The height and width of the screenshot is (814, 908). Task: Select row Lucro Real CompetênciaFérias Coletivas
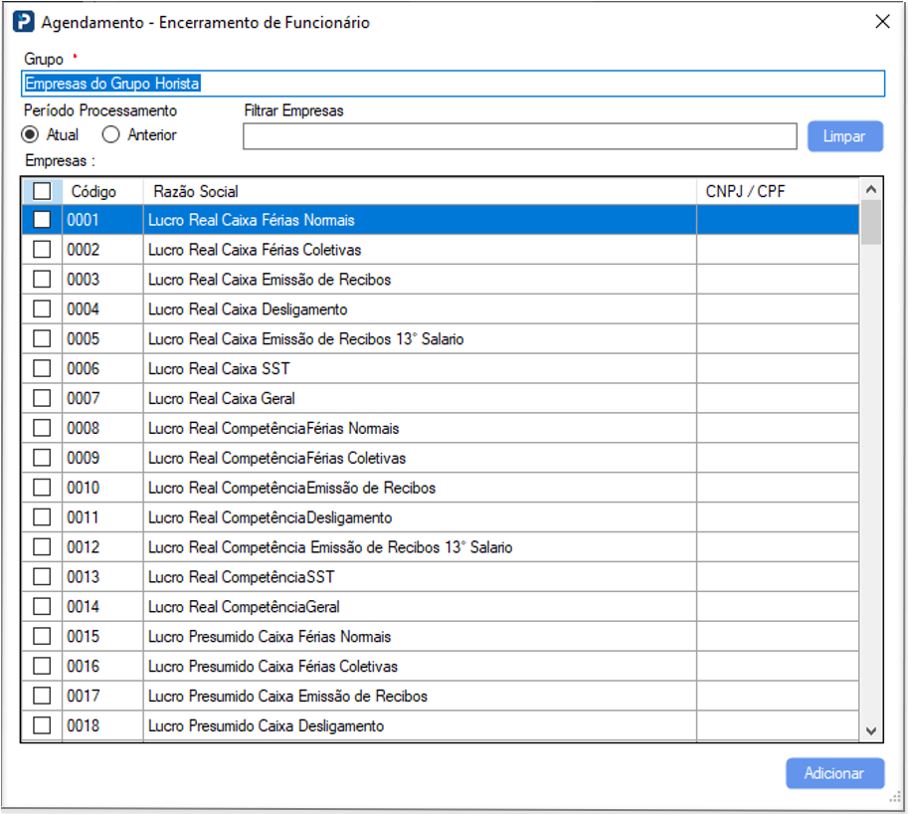440,458
